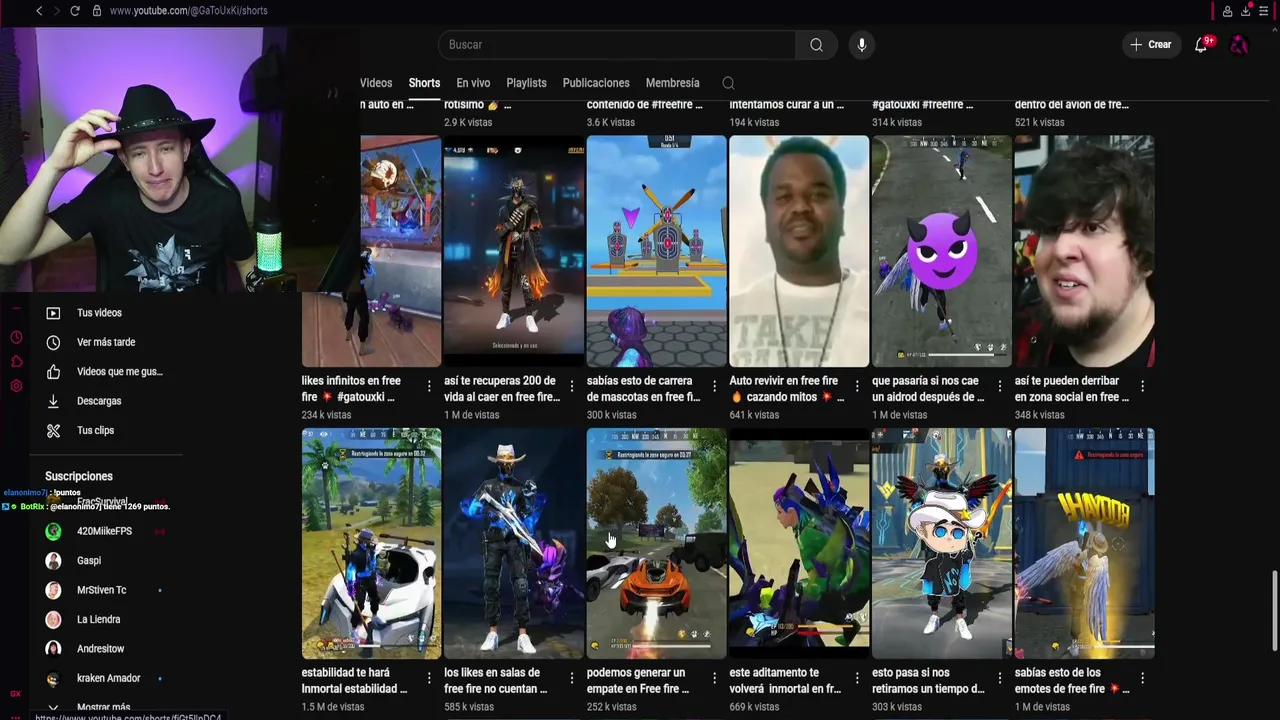Viewport: 1280px width, 720px height.
Task: Click title 'Auto revivir en free fire'
Action: pyautogui.click(x=786, y=389)
